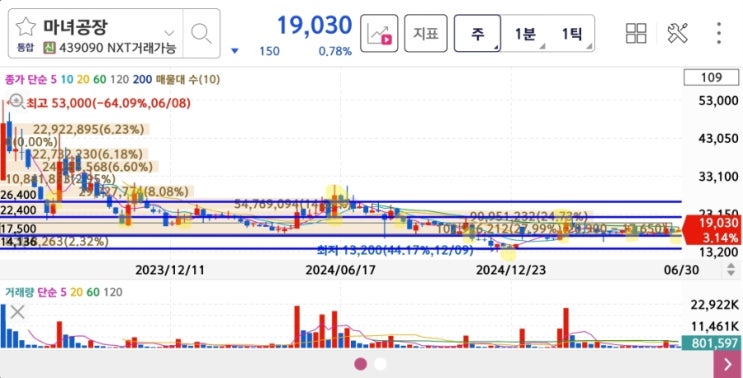Click the current price 19,030
743x378 pixels.
point(315,25)
